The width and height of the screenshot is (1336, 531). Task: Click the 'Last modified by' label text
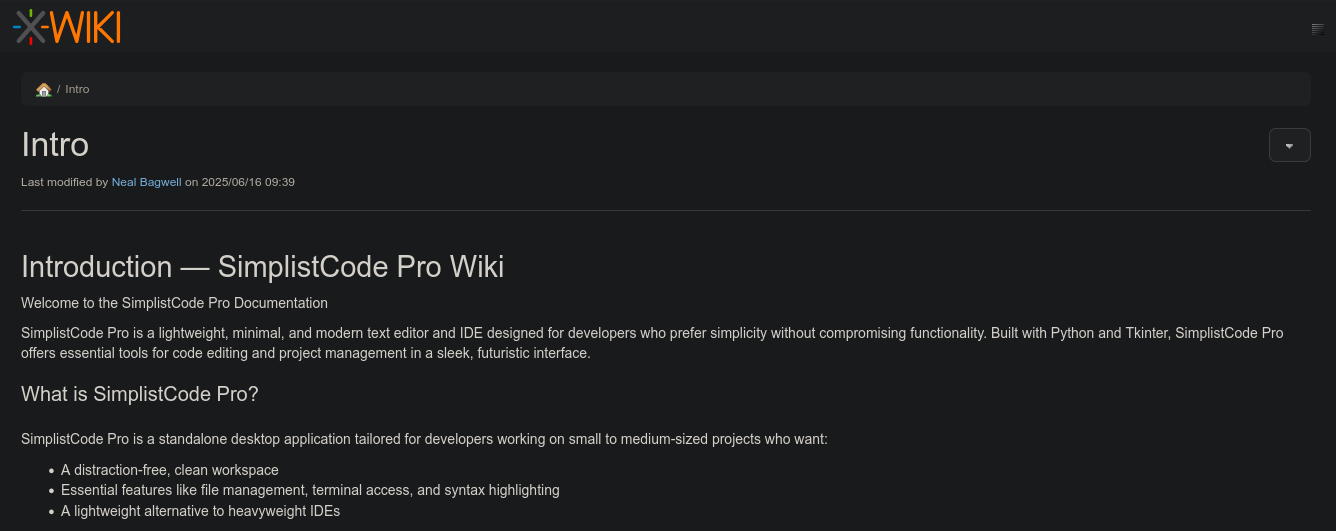pos(65,182)
